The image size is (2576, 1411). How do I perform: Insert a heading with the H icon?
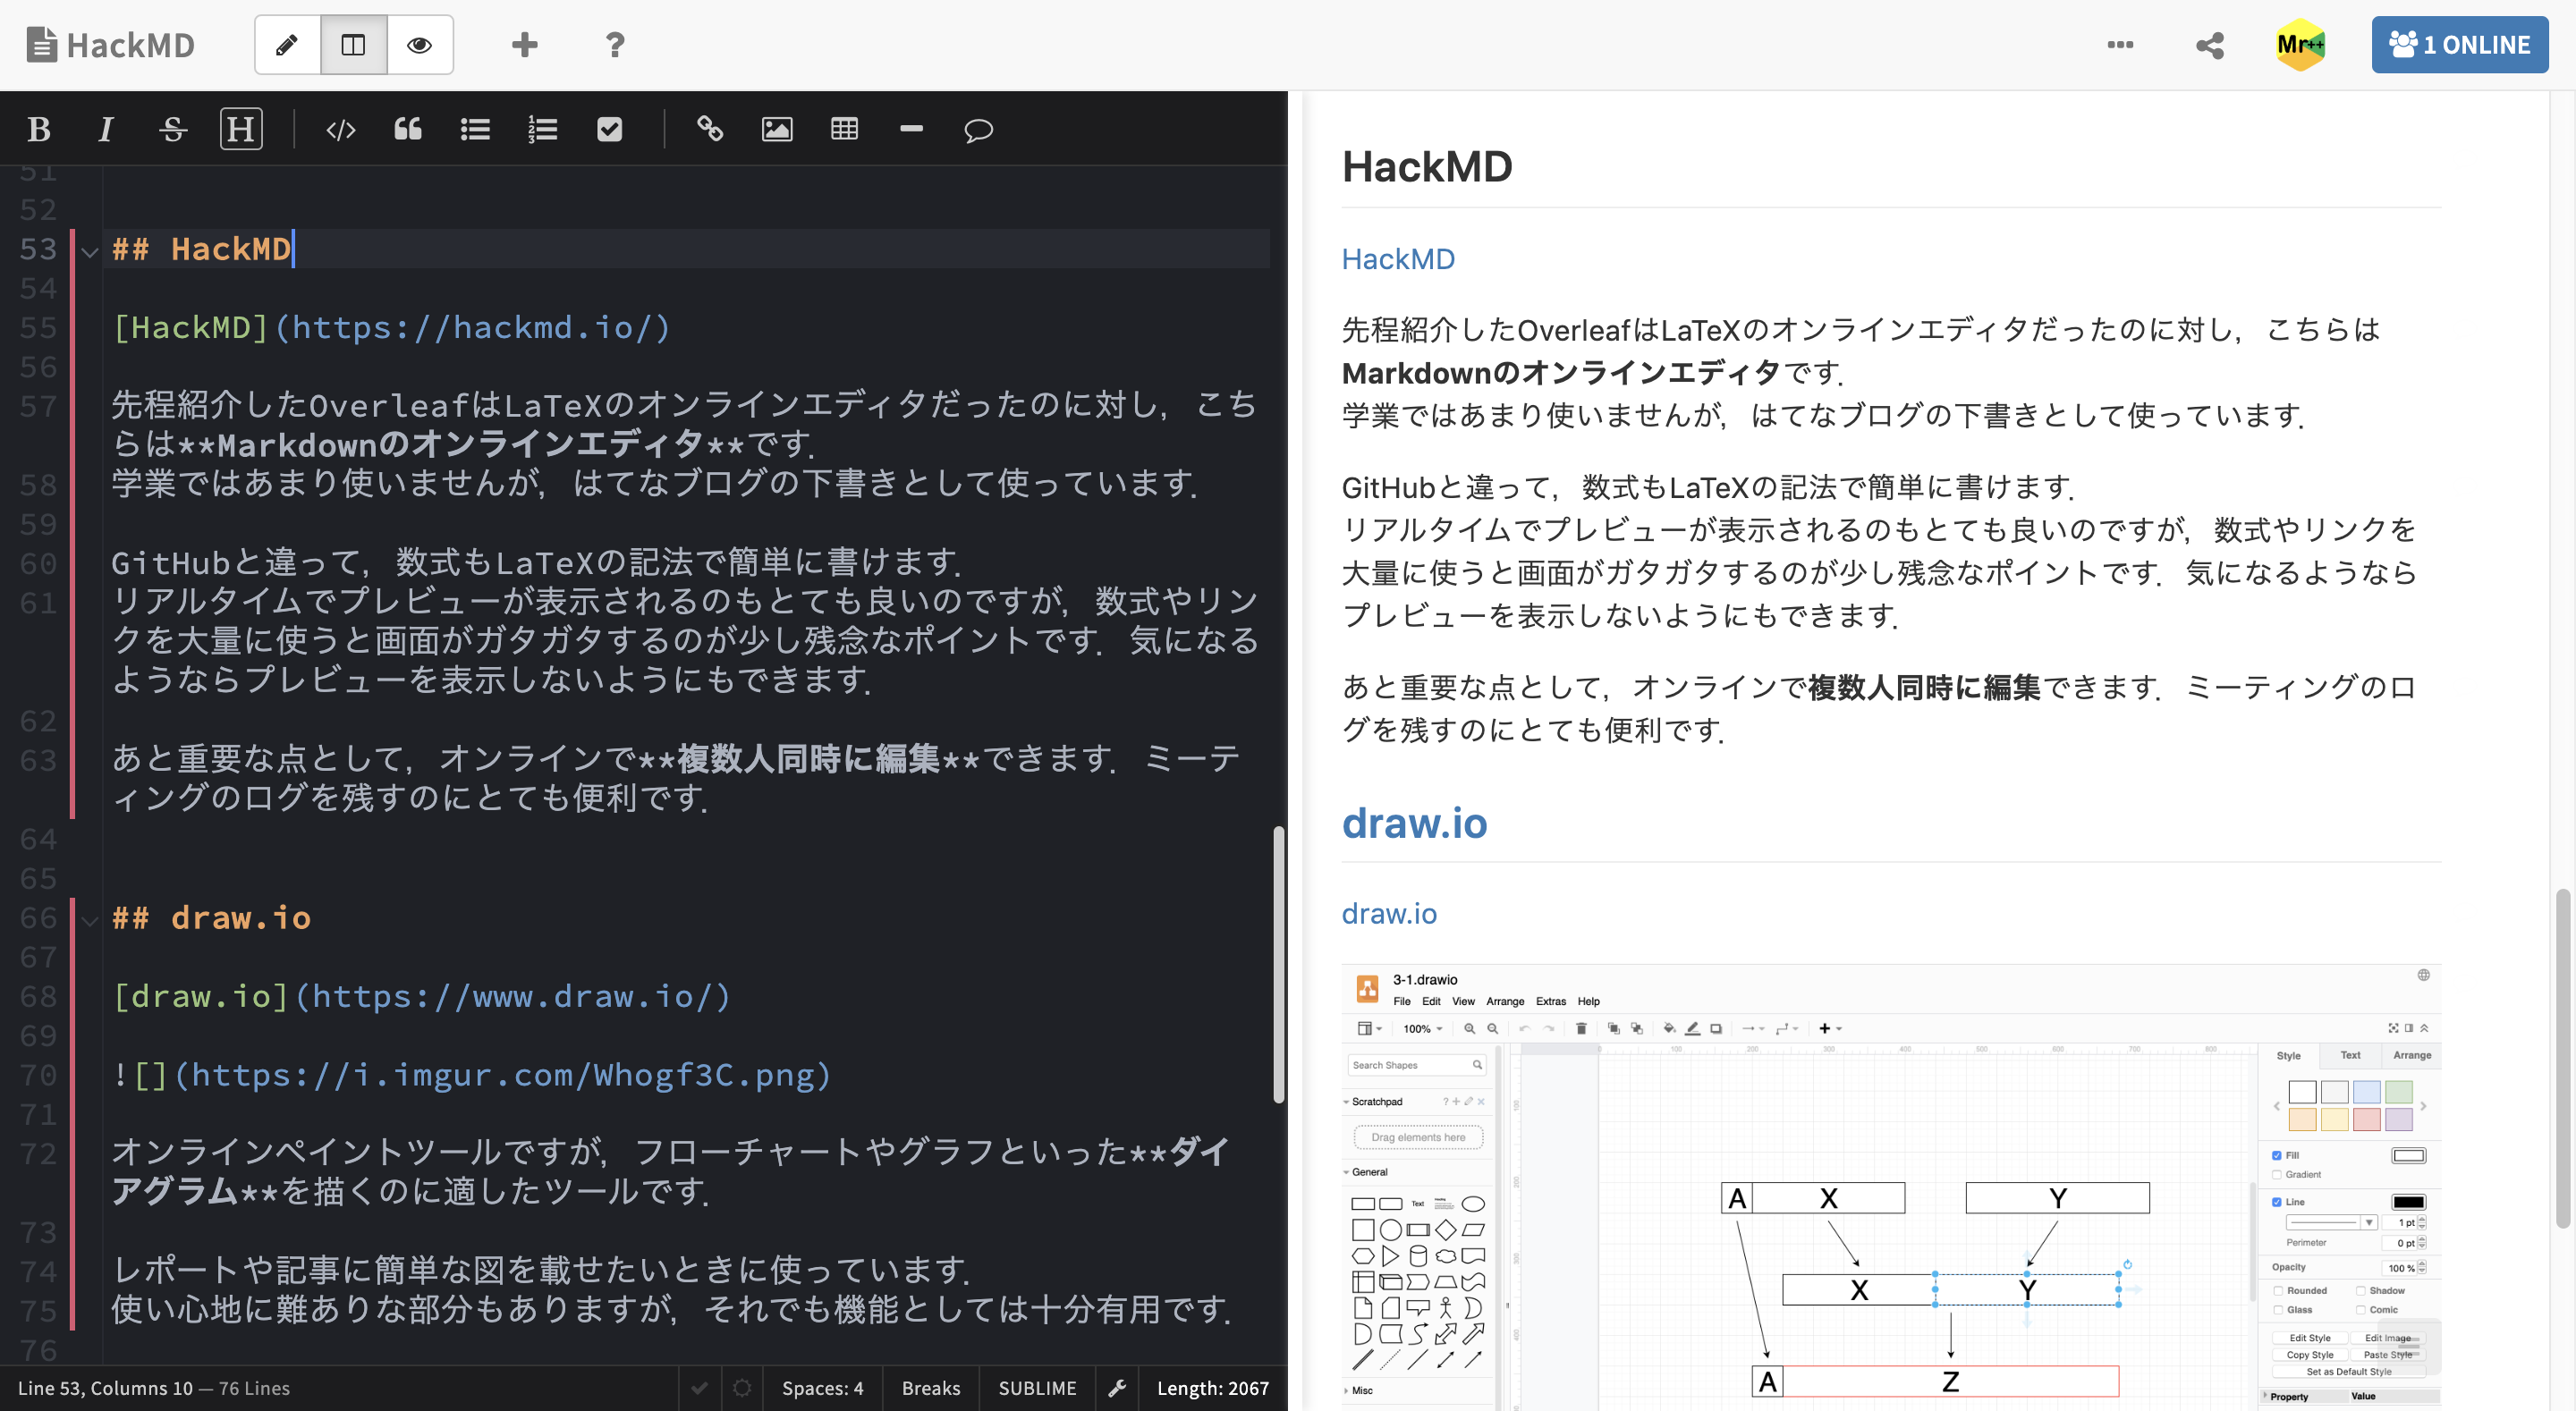241,129
